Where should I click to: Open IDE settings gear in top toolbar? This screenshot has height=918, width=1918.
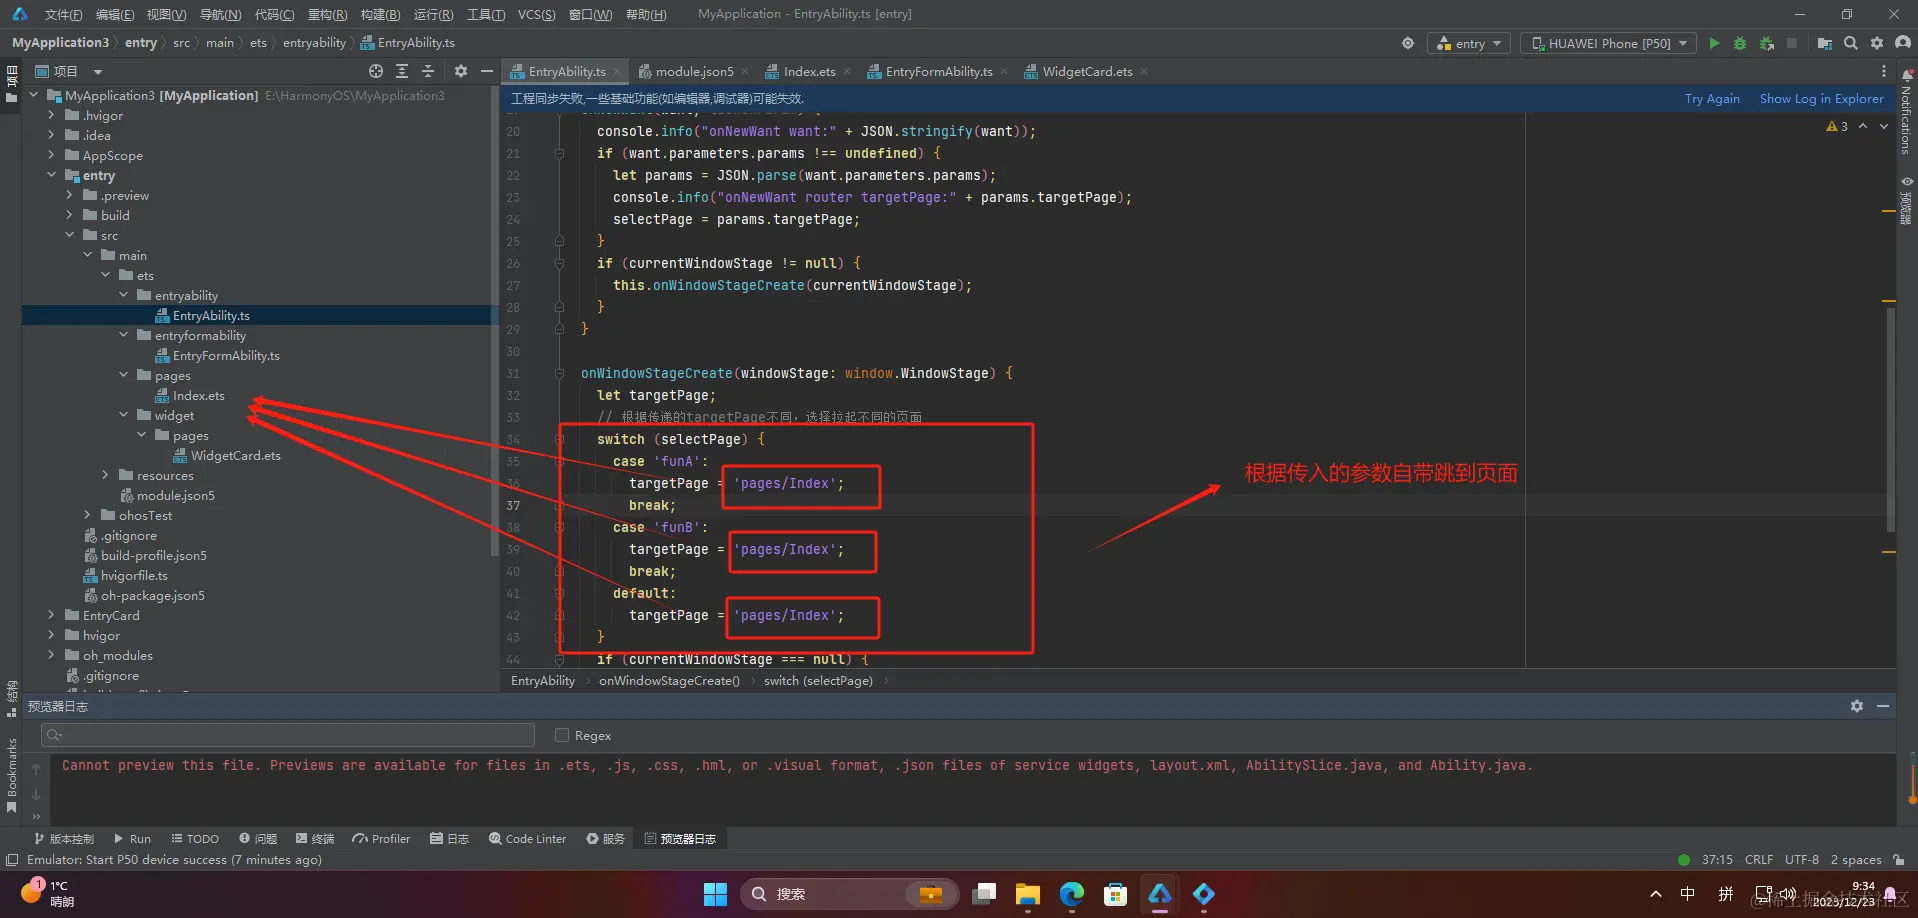(1877, 43)
